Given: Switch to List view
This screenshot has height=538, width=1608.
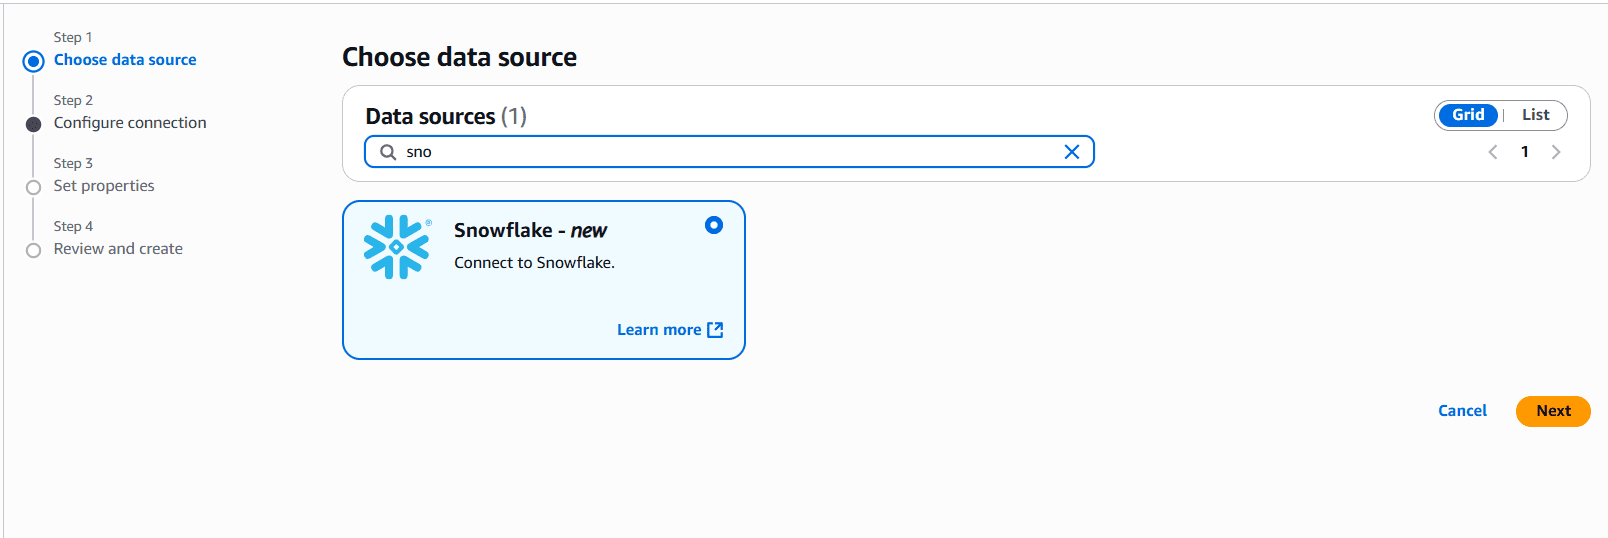Looking at the screenshot, I should pyautogui.click(x=1535, y=115).
